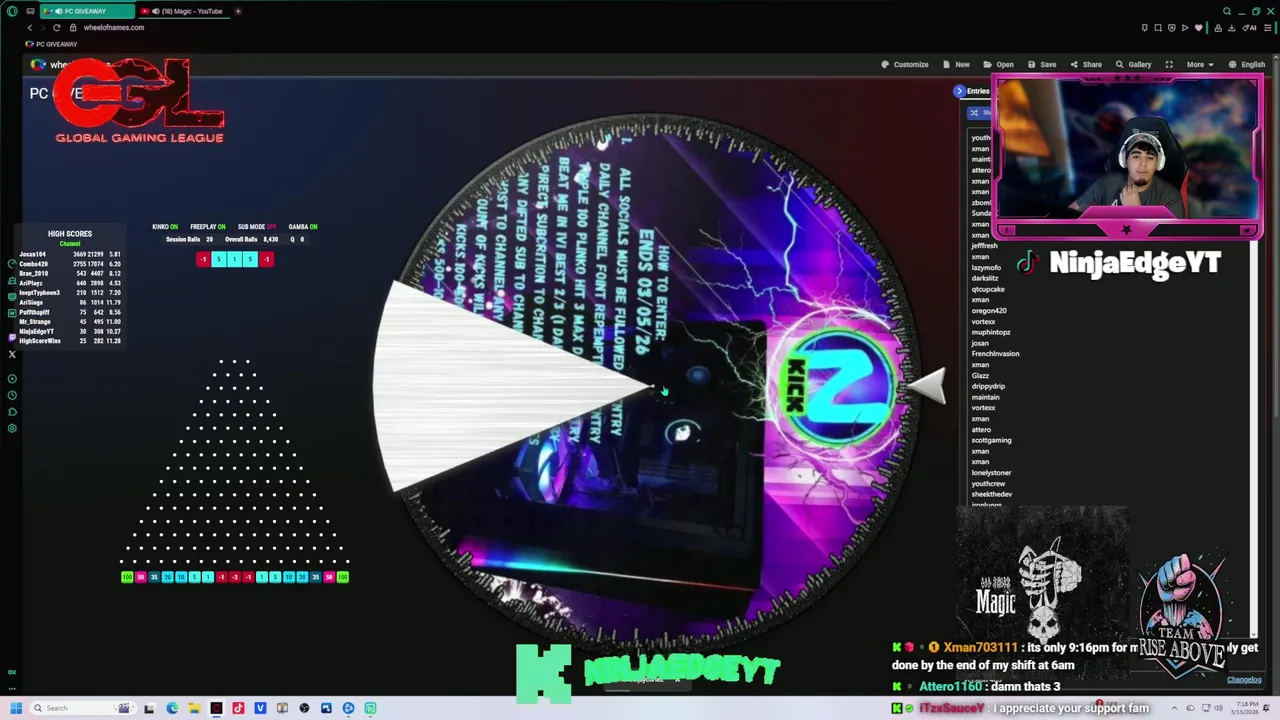The image size is (1280, 720).
Task: Create a New wheel
Action: (956, 64)
